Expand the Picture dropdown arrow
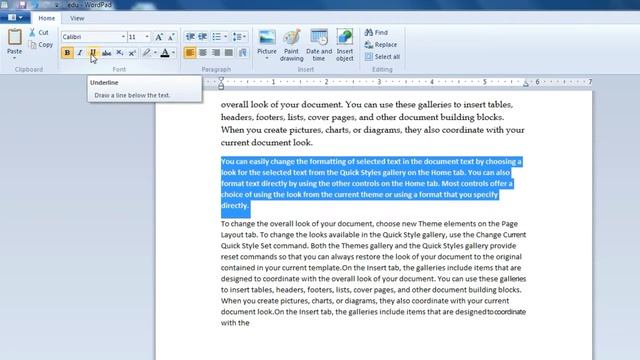Image resolution: width=640 pixels, height=360 pixels. (267, 58)
